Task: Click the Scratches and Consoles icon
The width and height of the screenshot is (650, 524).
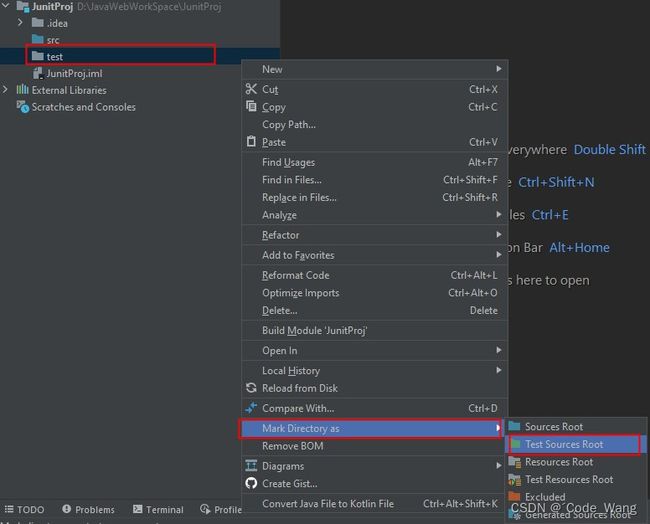Action: [x=23, y=107]
